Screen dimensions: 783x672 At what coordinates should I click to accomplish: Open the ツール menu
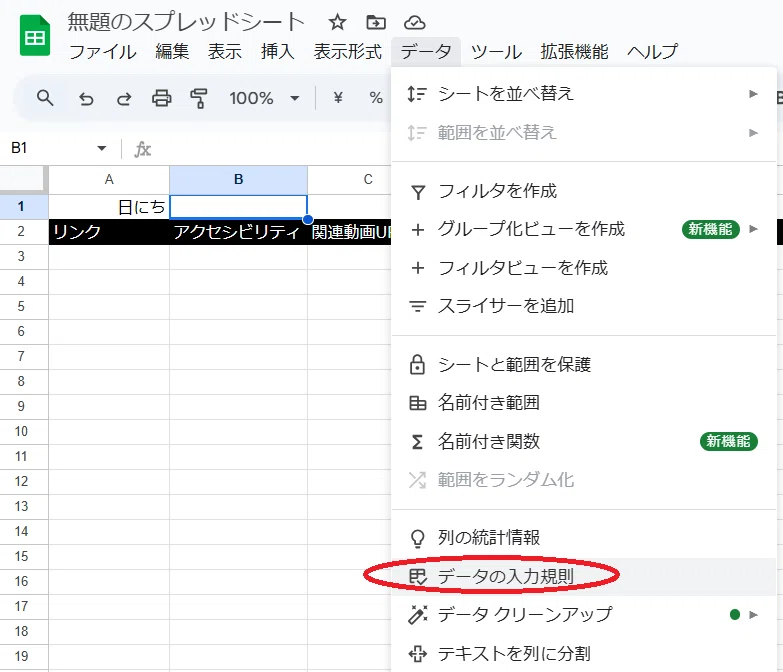(x=496, y=51)
